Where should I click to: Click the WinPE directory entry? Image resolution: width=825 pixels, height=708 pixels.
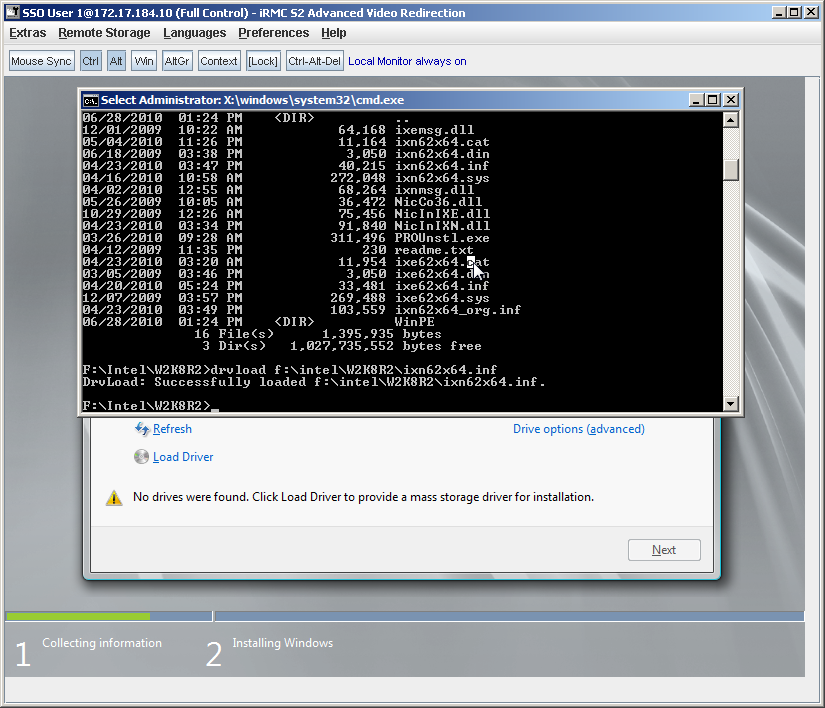pos(415,322)
